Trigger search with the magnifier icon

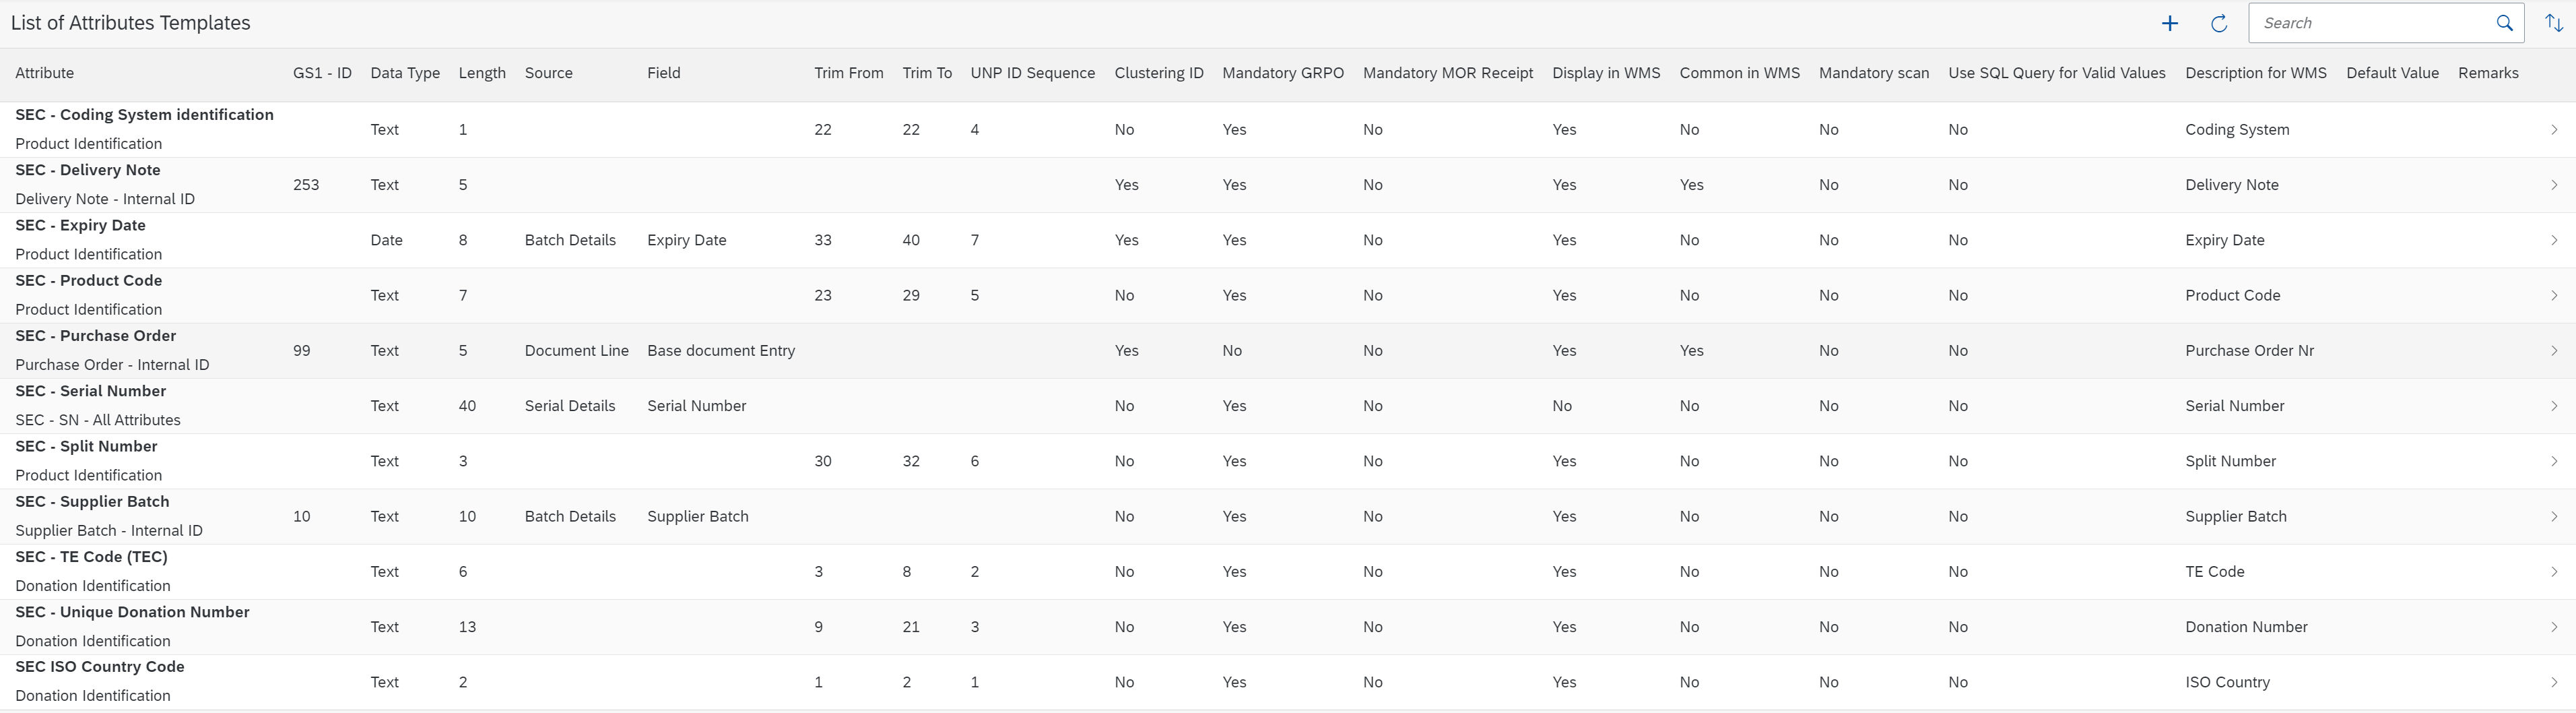point(2505,22)
